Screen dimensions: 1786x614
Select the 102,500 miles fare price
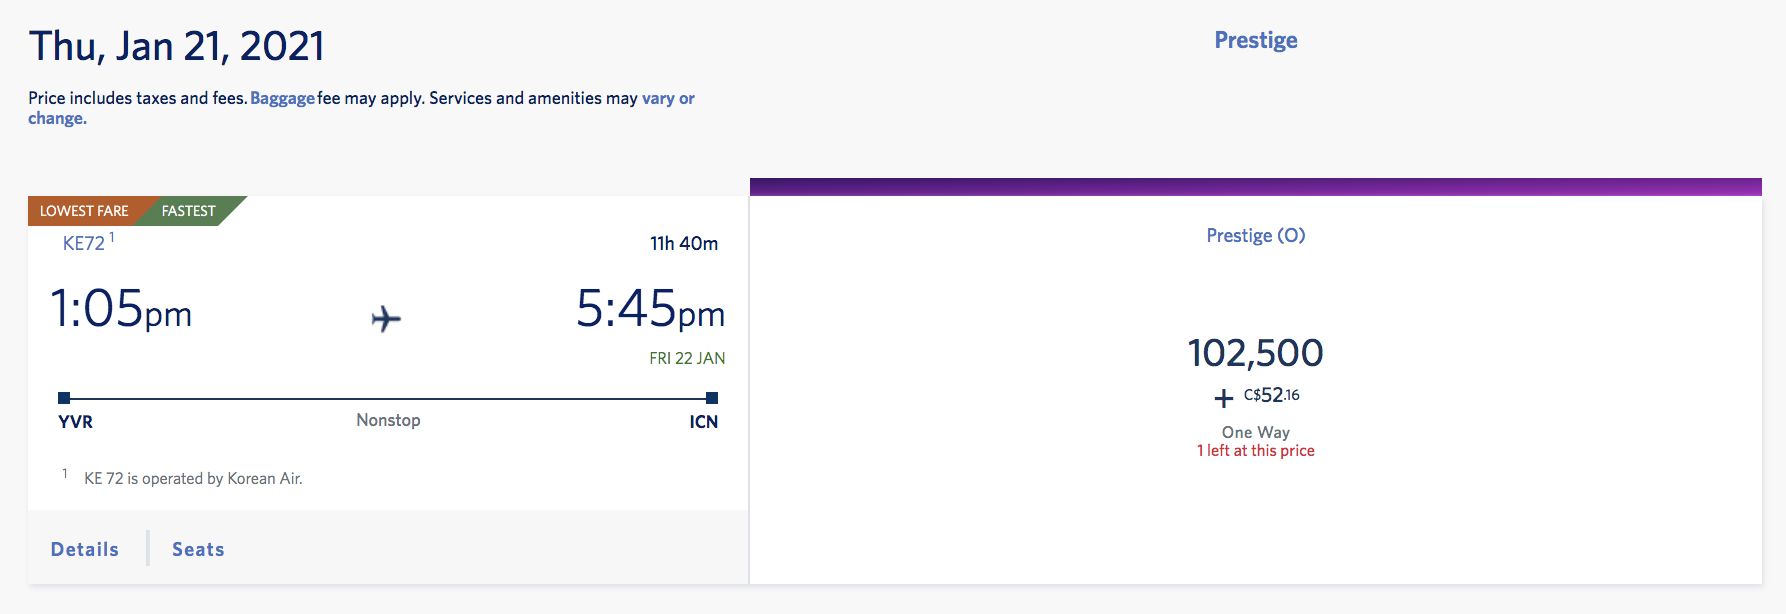pos(1256,352)
